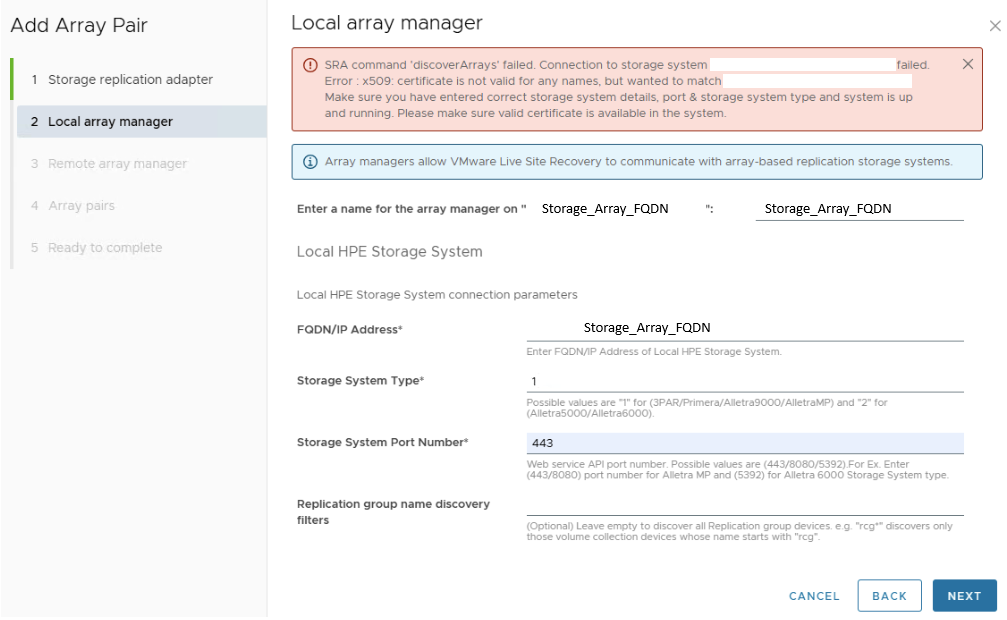The image size is (1007, 620).
Task: Select the Storage System Port Number field
Action: click(x=744, y=443)
